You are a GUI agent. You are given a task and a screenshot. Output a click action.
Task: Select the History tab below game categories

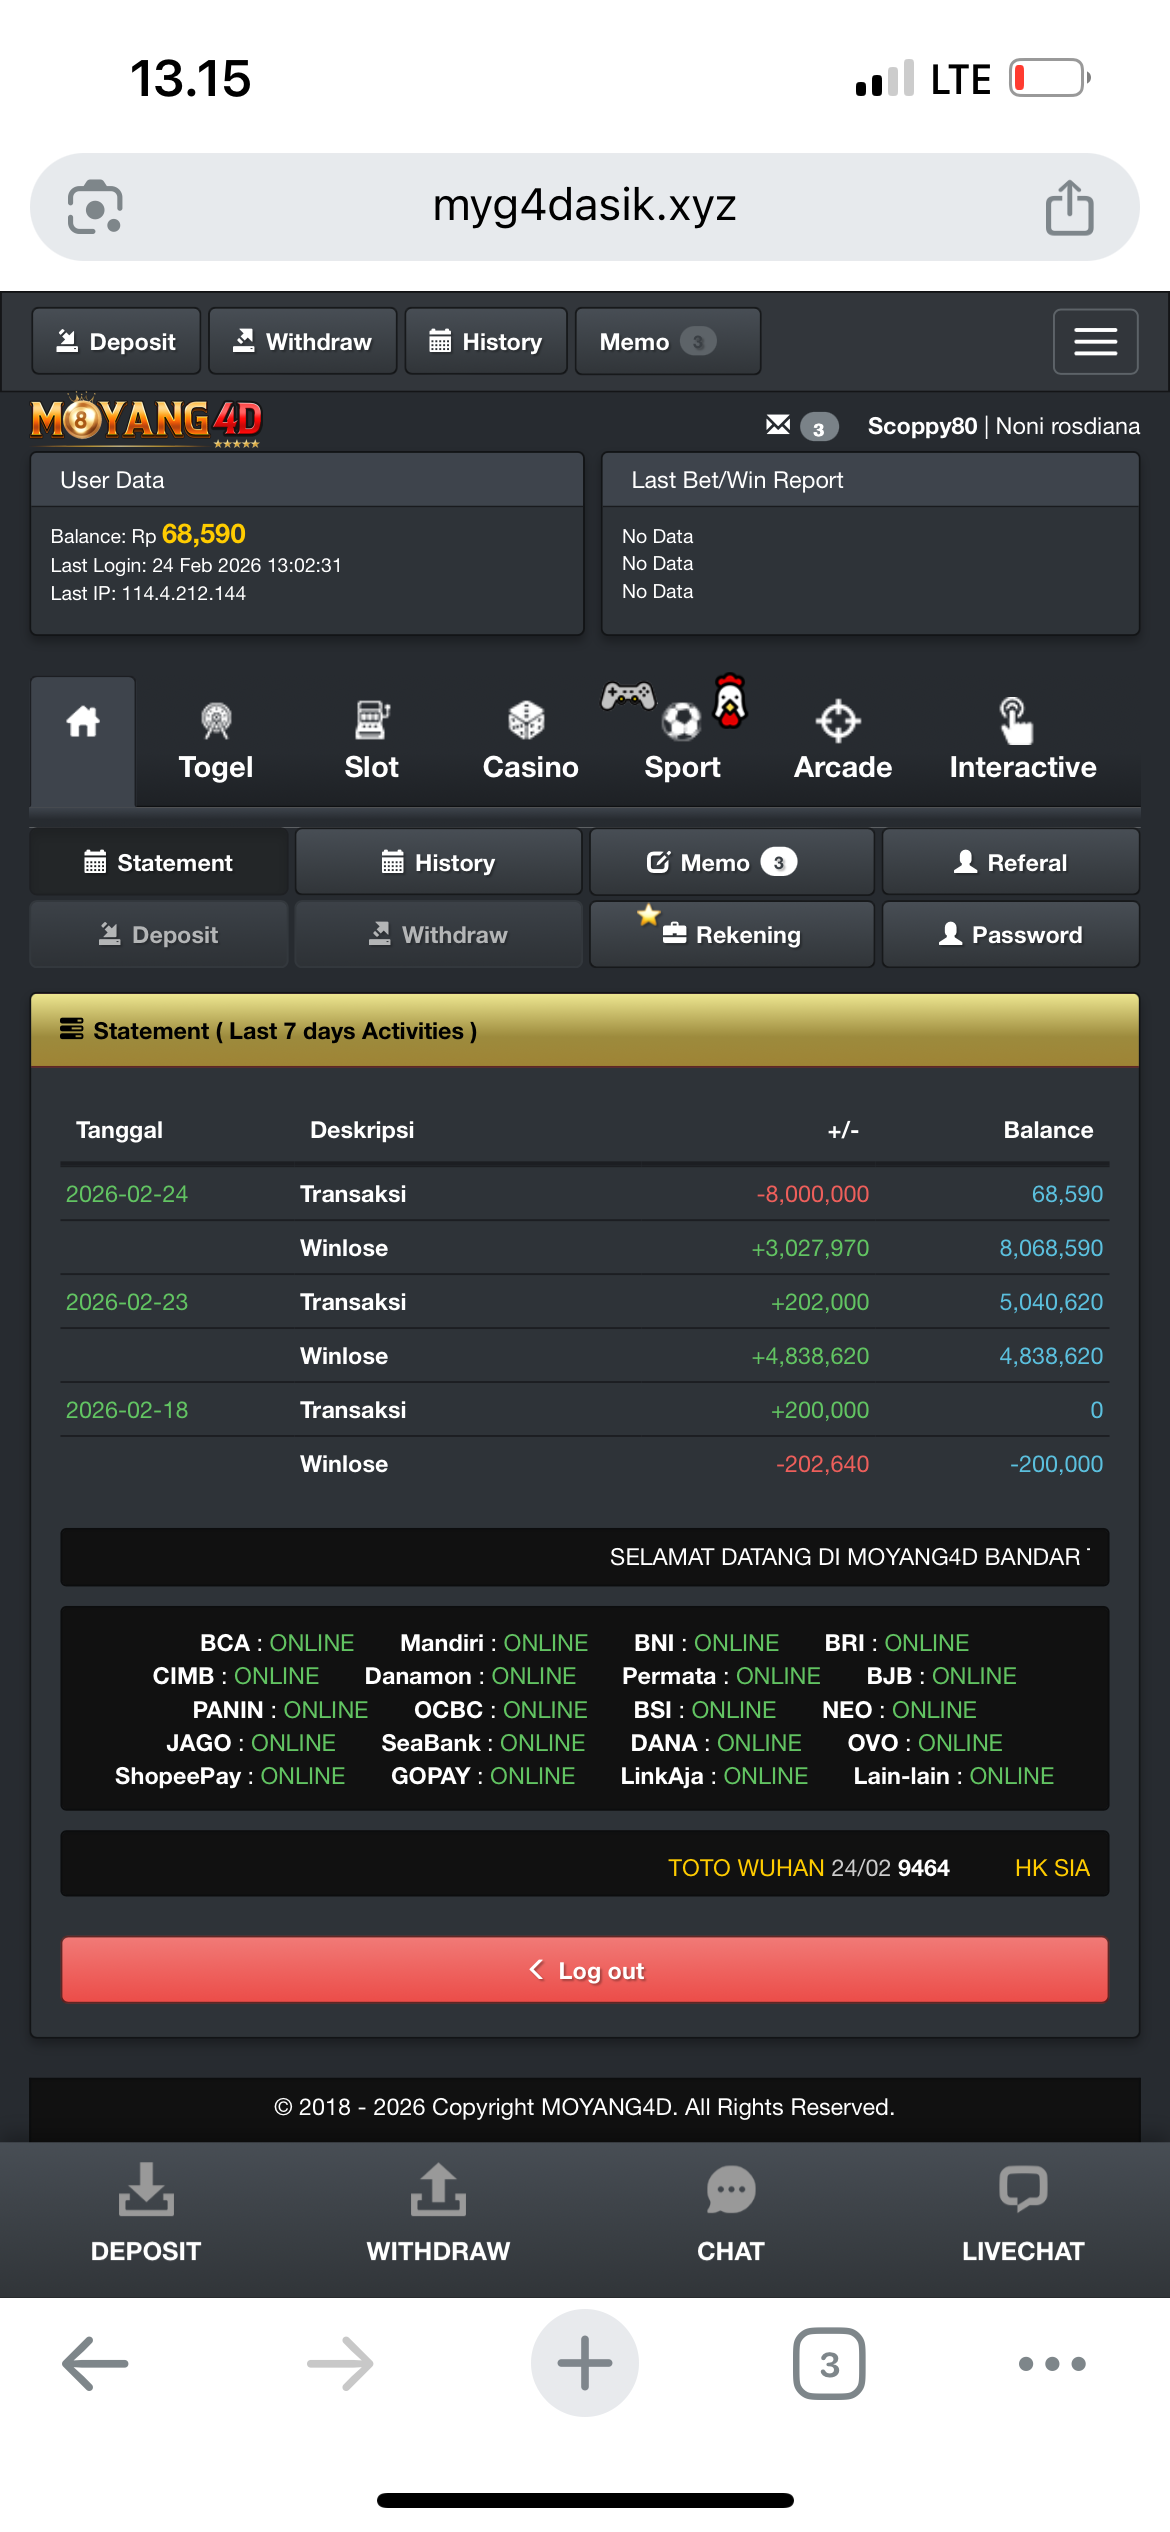pos(439,862)
